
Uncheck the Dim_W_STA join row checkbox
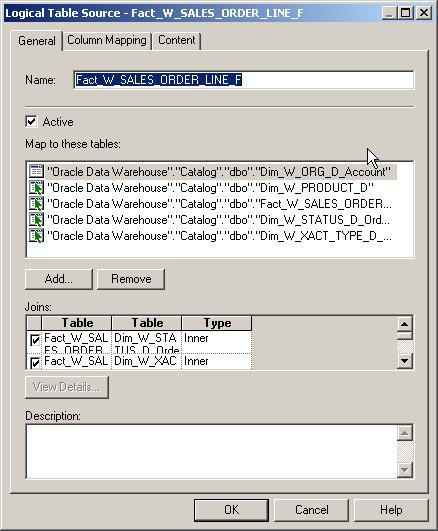tap(35, 340)
